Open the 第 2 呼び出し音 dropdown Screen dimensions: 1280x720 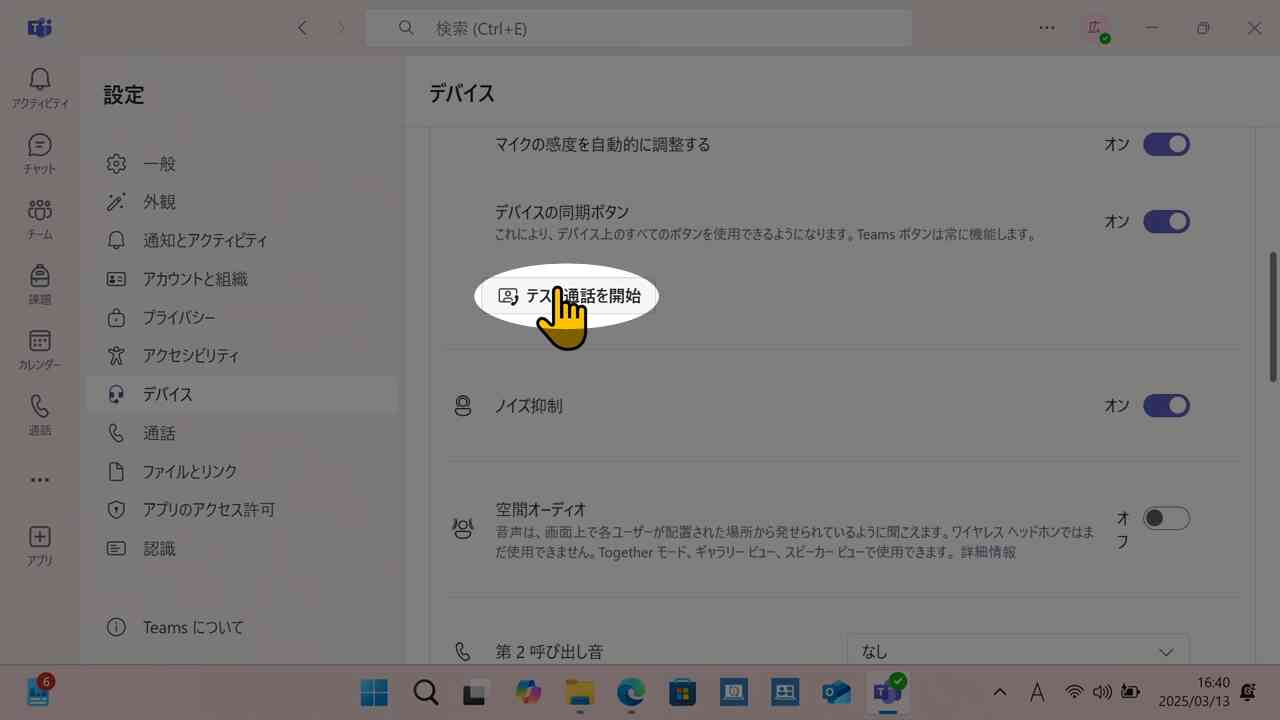tap(1016, 651)
